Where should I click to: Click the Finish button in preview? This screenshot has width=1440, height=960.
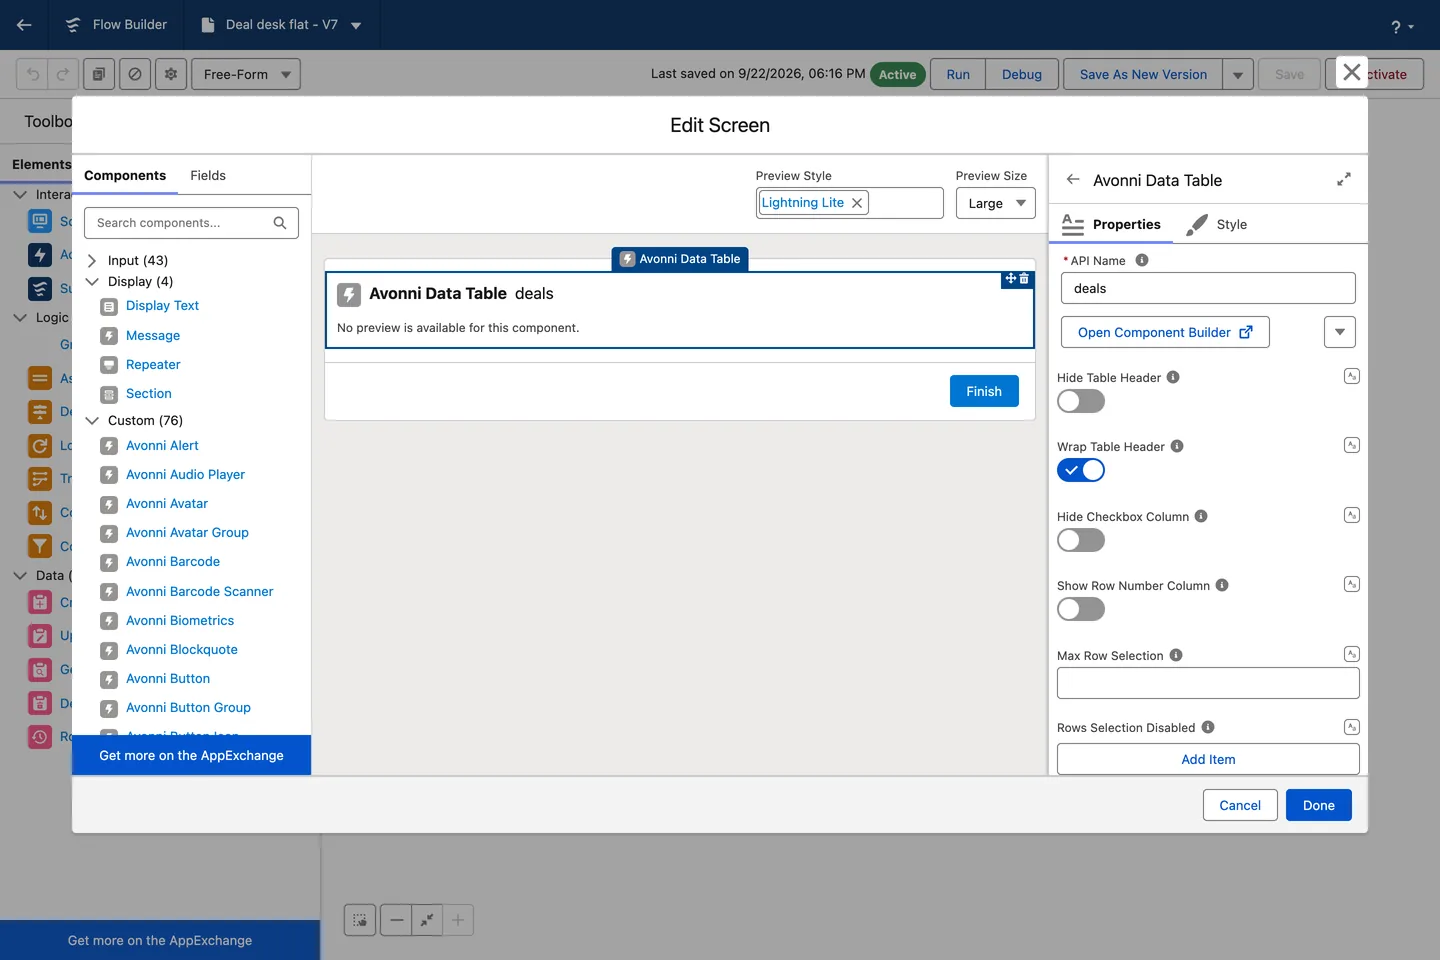pyautogui.click(x=984, y=391)
